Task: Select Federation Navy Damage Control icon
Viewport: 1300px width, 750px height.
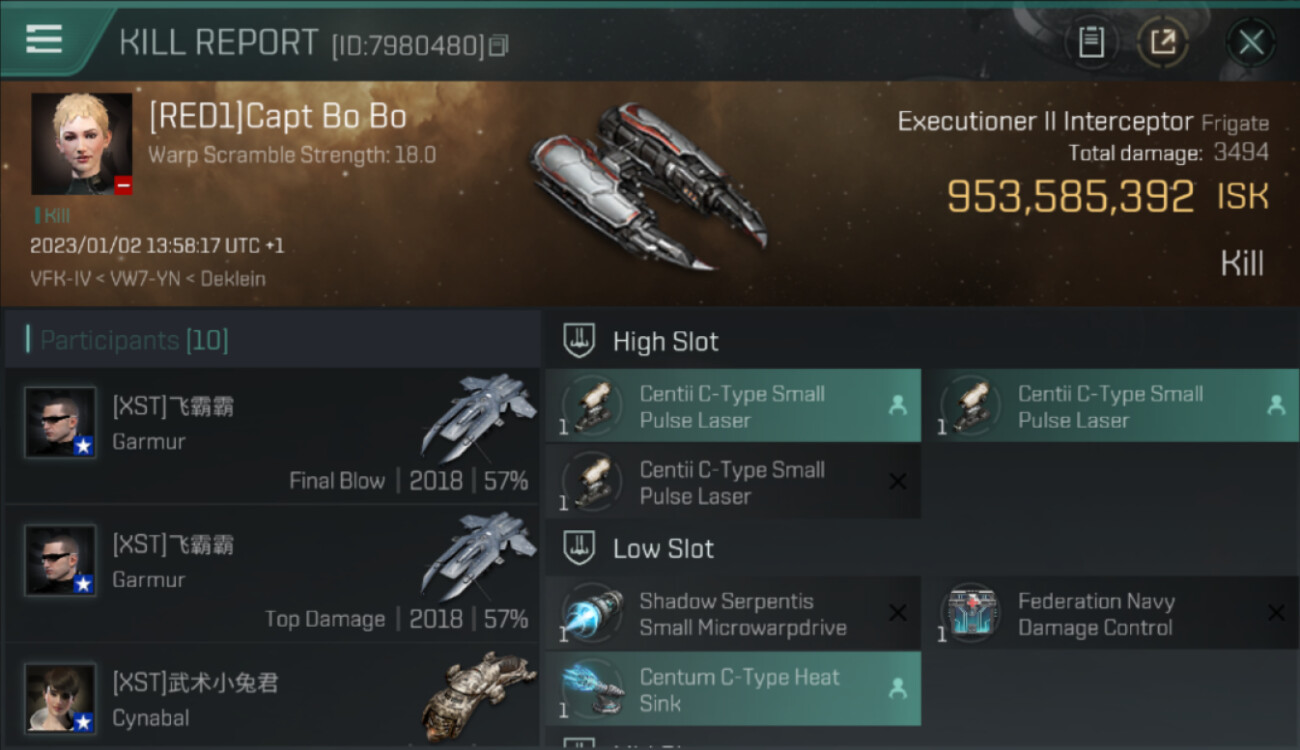Action: 970,614
